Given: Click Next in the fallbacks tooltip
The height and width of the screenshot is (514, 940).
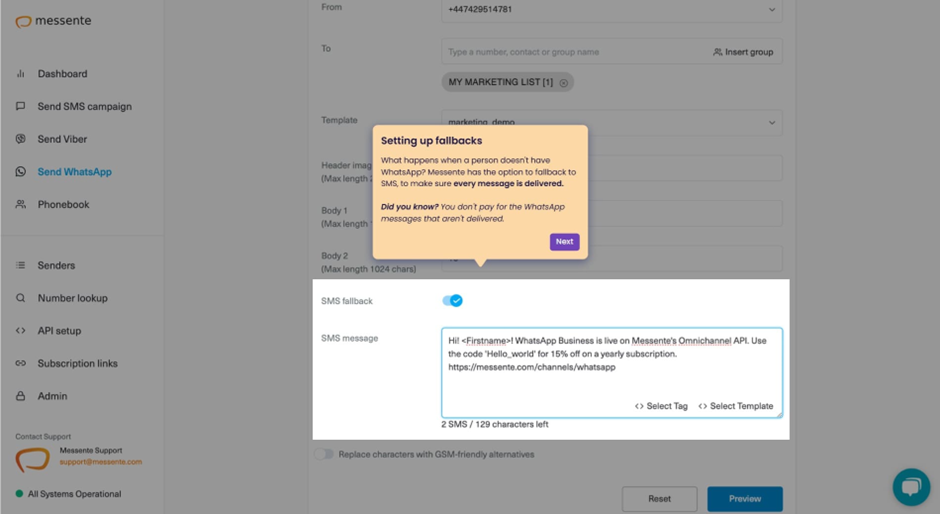Looking at the screenshot, I should 564,242.
